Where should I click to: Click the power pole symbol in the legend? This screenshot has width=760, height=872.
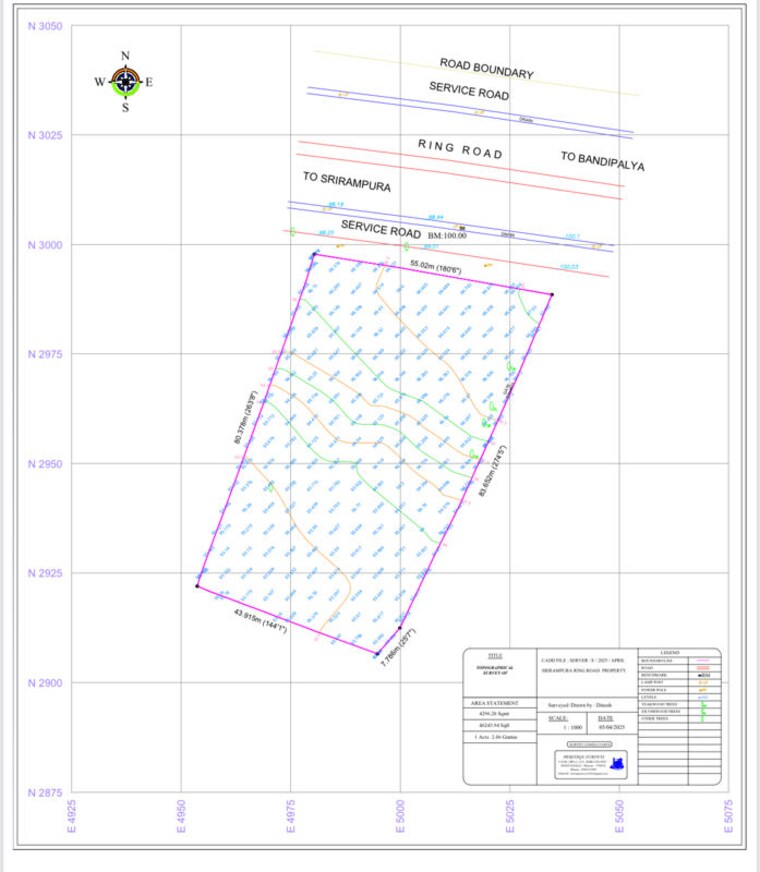pyautogui.click(x=703, y=690)
